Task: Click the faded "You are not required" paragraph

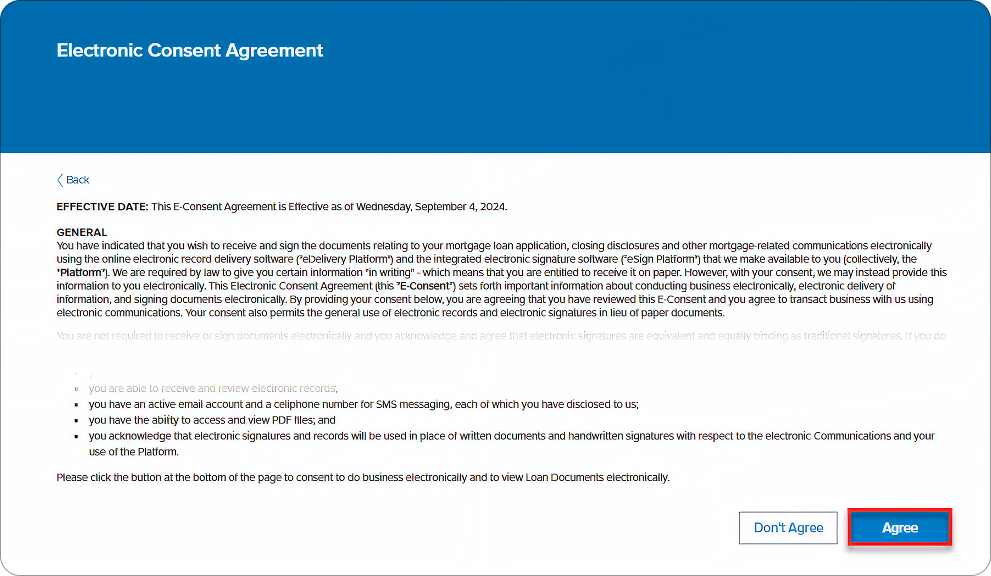Action: pos(500,335)
